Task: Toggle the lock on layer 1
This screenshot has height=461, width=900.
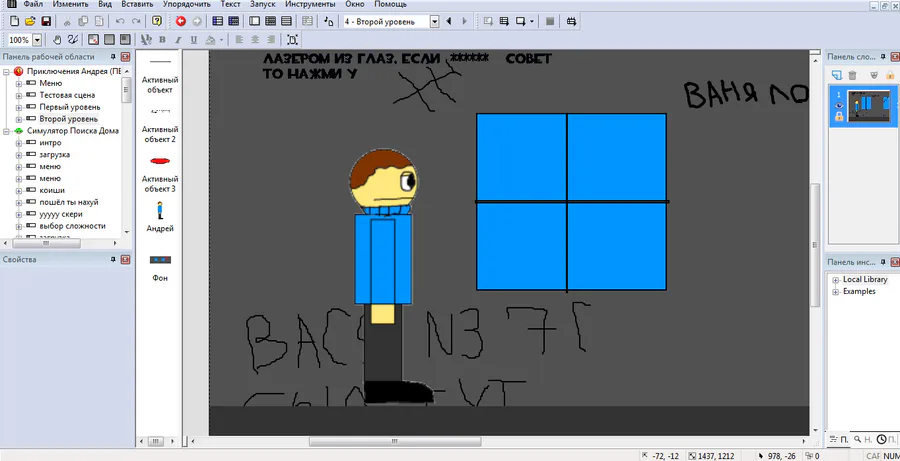Action: (839, 117)
